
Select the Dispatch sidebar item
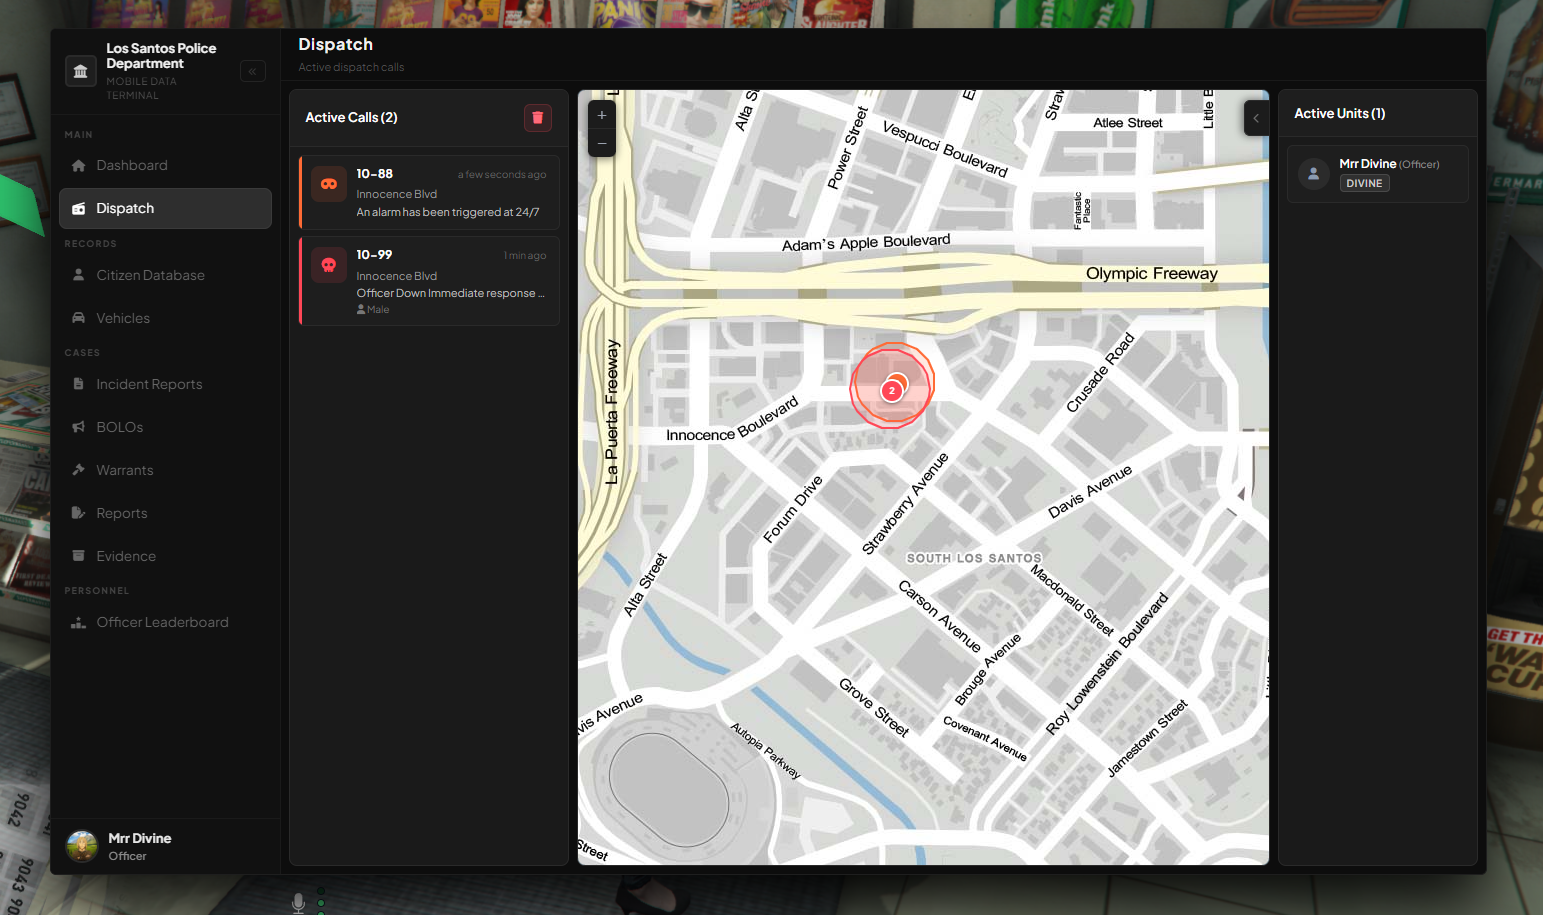(x=165, y=208)
